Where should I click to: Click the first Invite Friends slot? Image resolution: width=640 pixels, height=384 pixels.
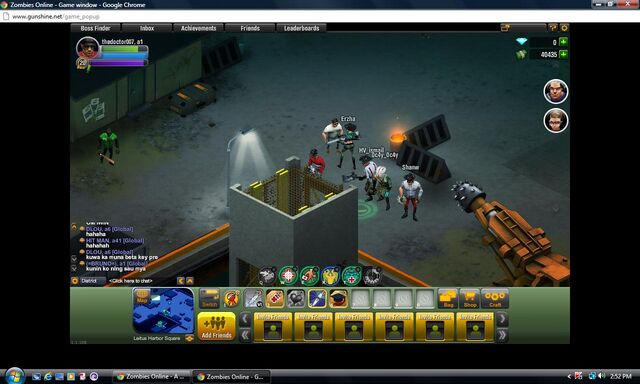coord(273,327)
